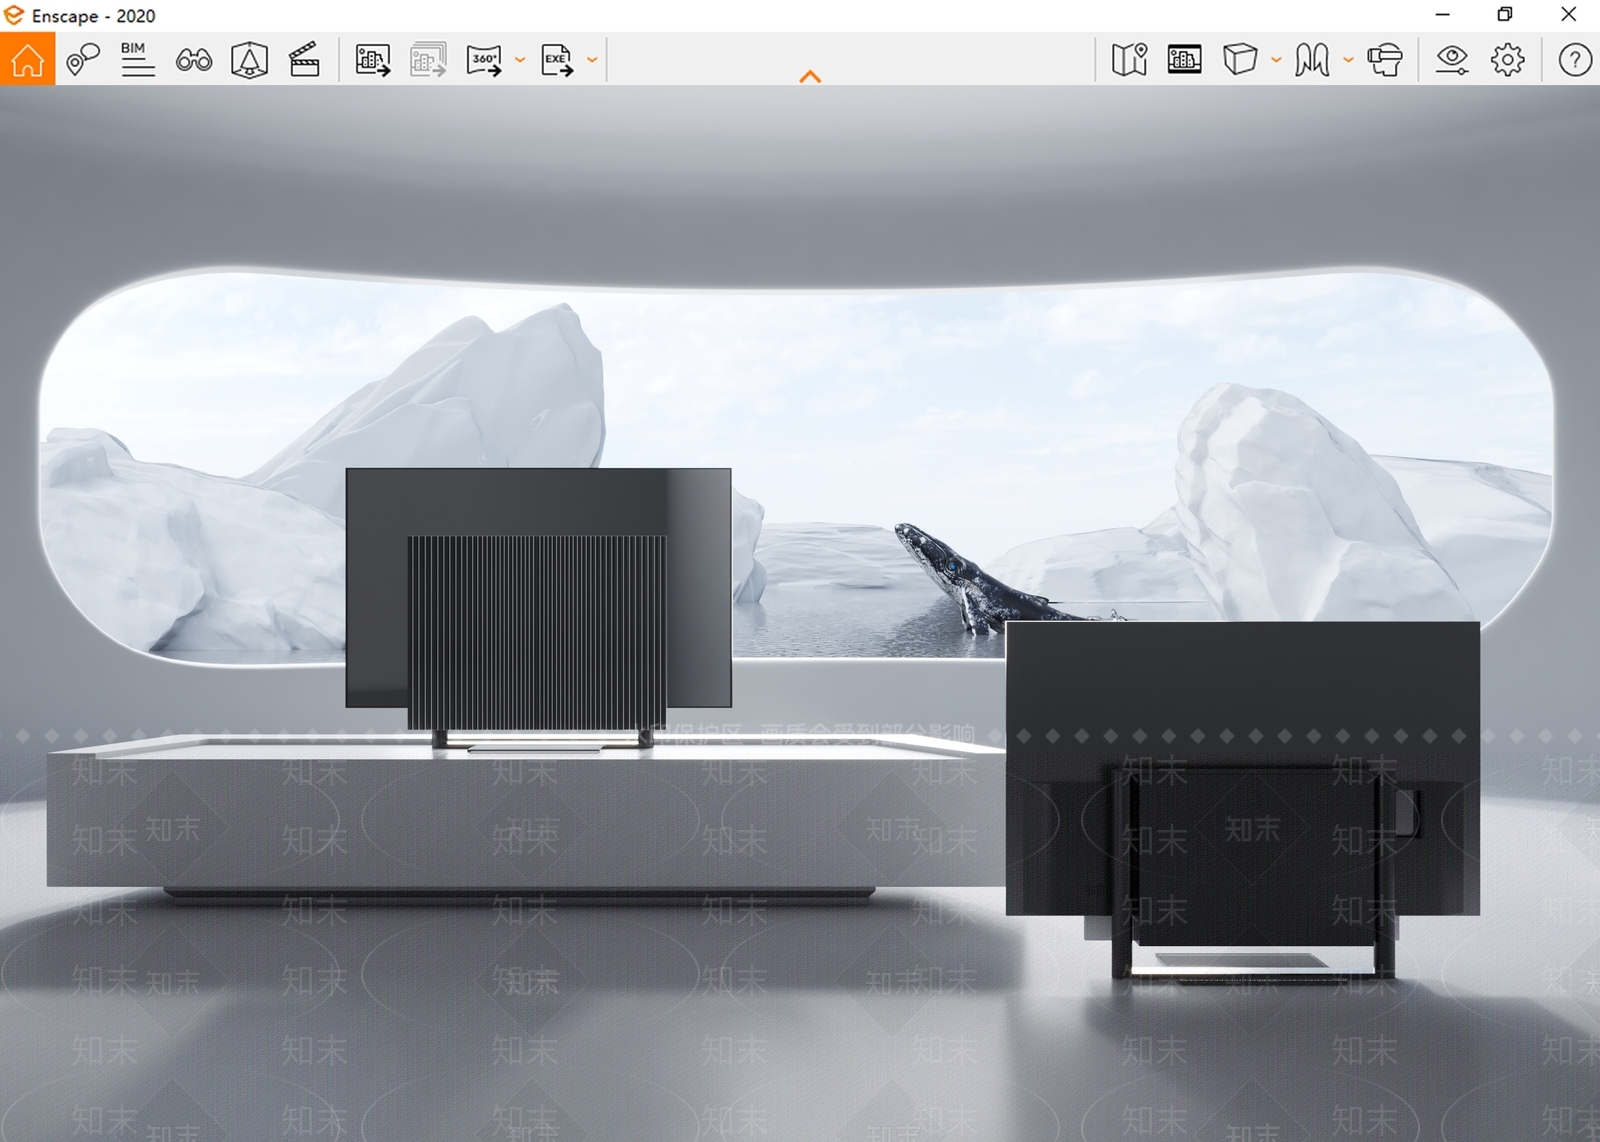
Task: Export EXE standalone file
Action: click(x=557, y=60)
